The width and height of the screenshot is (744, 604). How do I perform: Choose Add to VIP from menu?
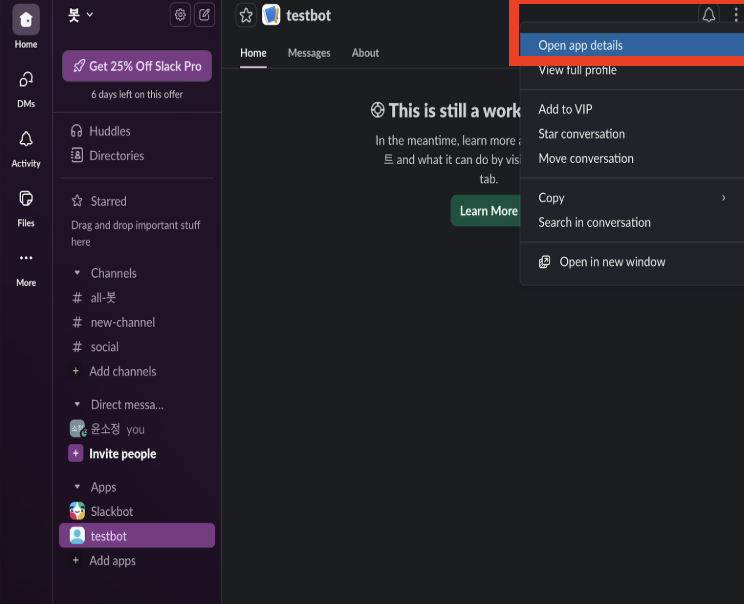point(632,109)
